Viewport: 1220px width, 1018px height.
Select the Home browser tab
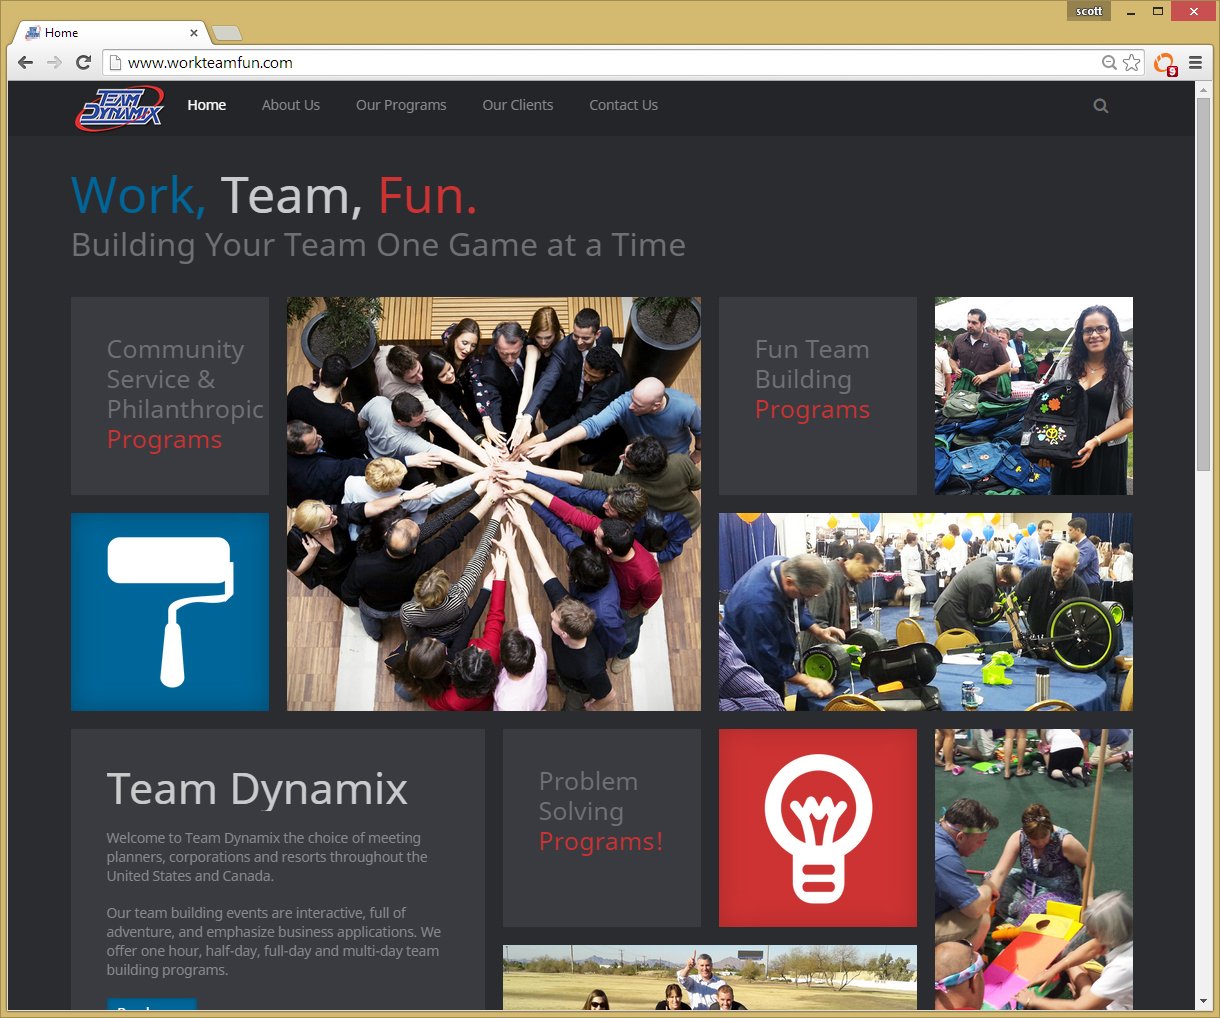click(110, 33)
